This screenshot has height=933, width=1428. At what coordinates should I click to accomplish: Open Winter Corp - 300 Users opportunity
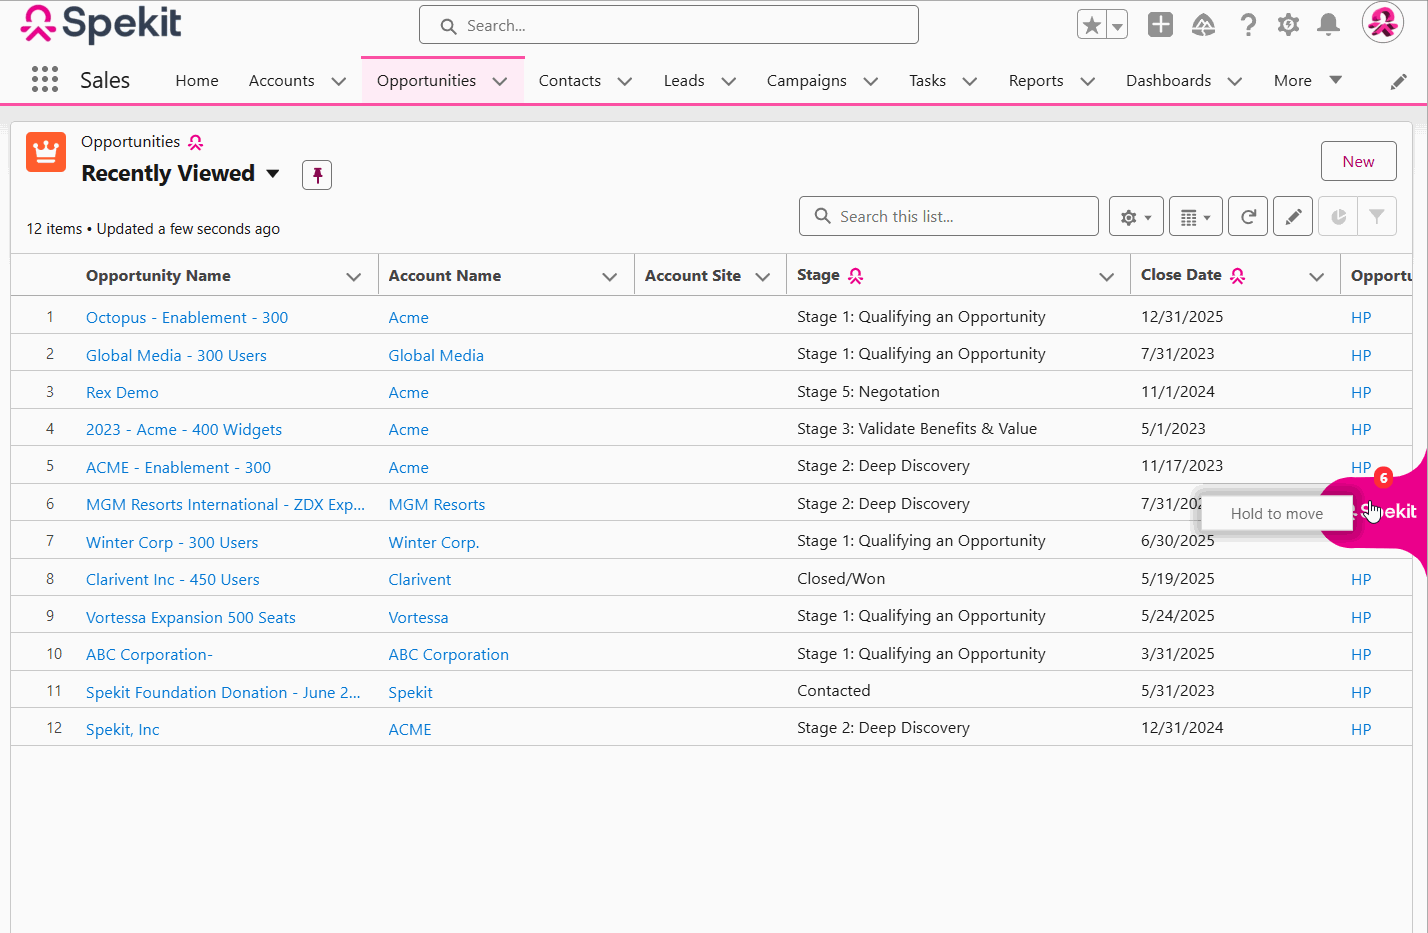click(172, 543)
